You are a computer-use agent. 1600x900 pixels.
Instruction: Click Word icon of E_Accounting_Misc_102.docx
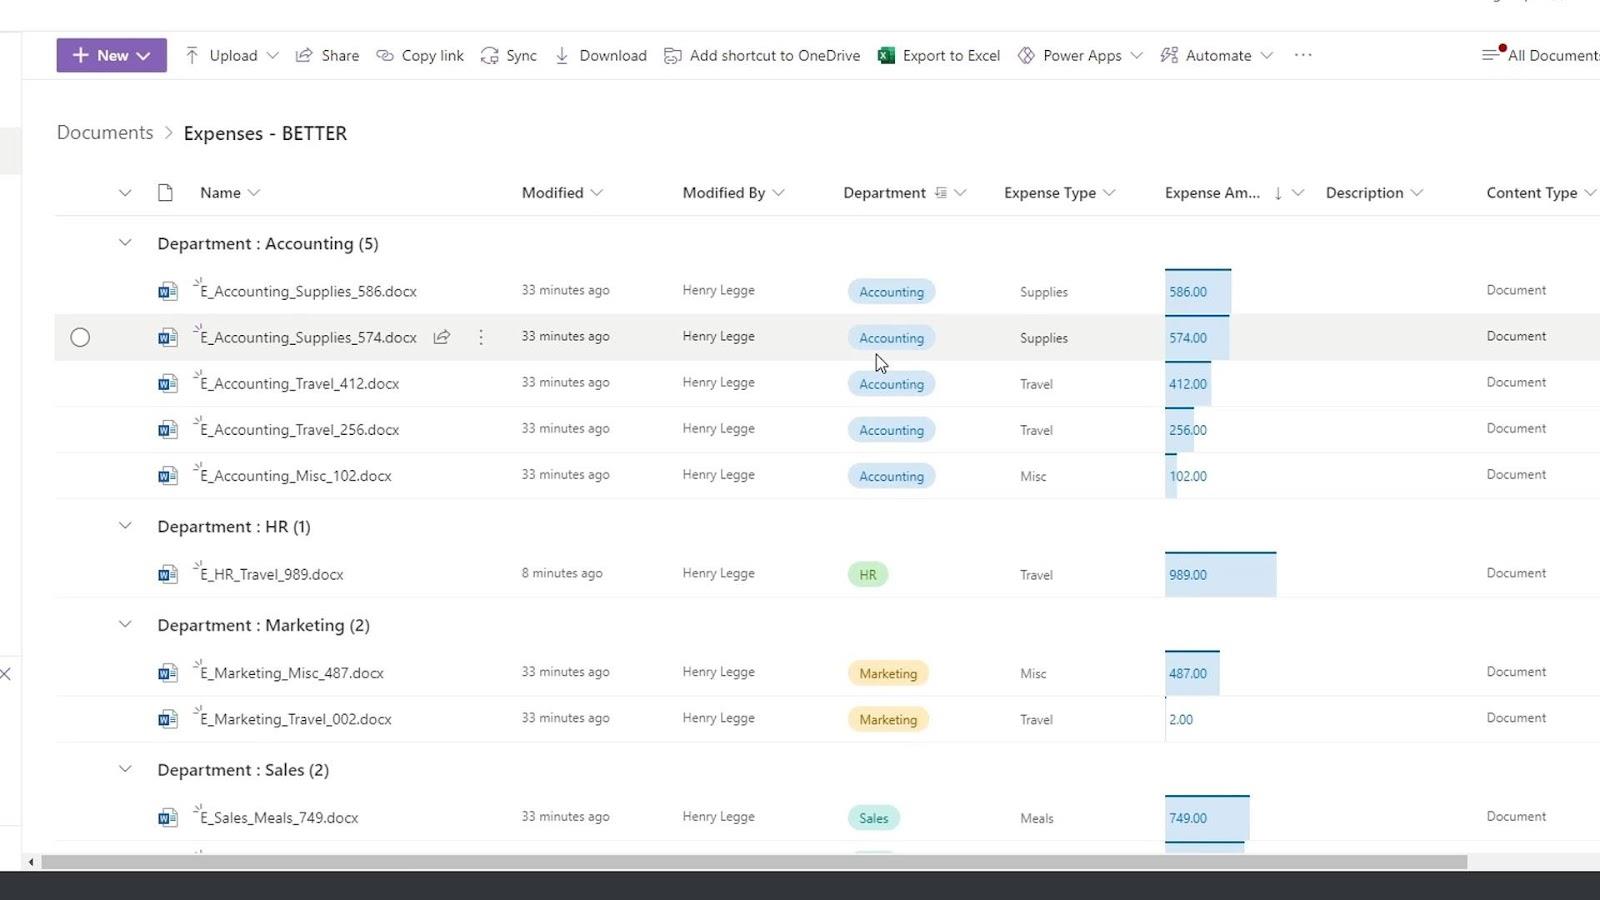pos(168,475)
